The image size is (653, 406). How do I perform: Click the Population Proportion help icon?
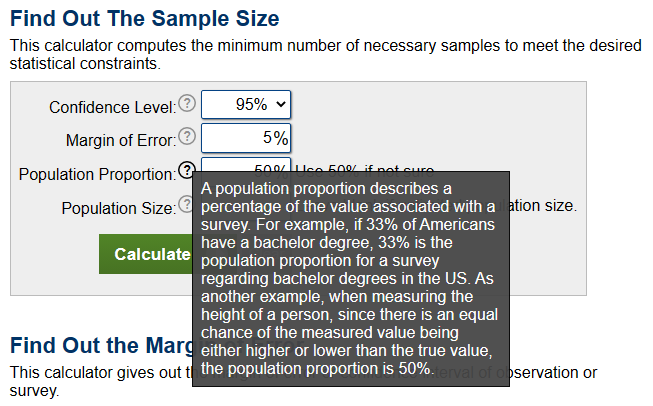(186, 171)
